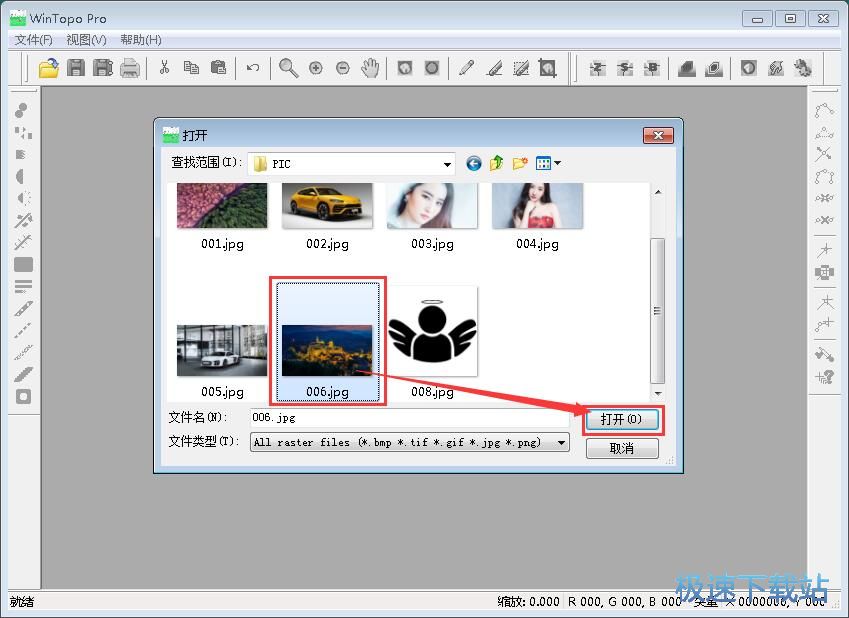Open the 视图(V) menu
Screen dimensions: 849x618
pos(87,40)
